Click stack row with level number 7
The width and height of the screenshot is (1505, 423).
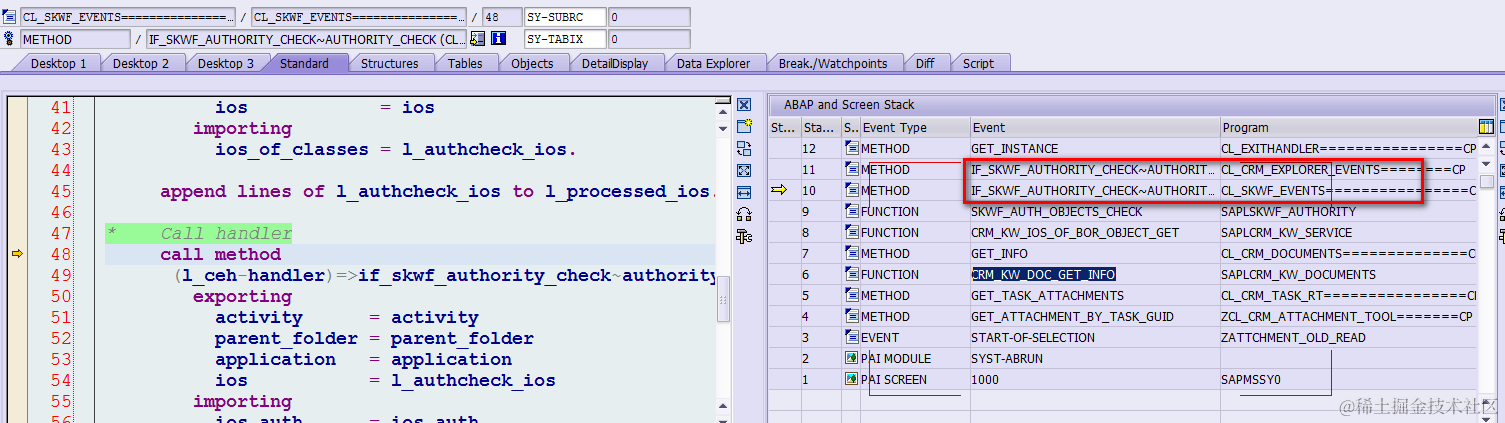point(1124,254)
